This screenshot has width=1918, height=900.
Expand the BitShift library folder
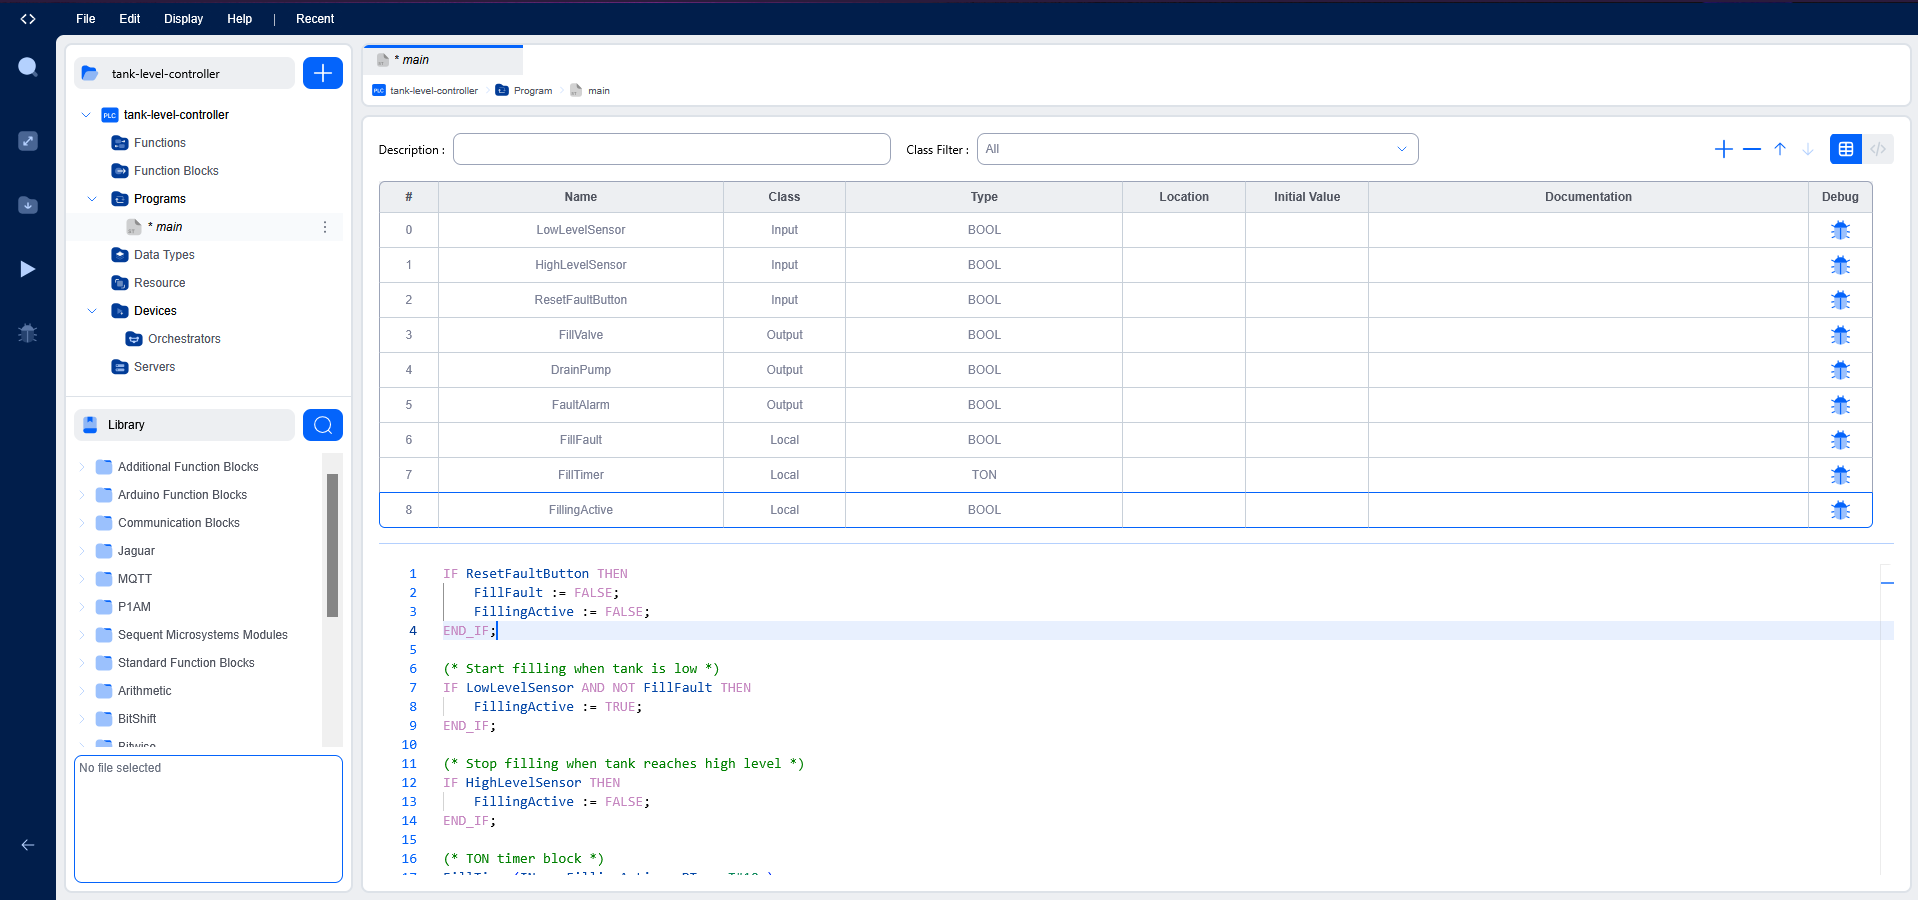click(x=82, y=719)
